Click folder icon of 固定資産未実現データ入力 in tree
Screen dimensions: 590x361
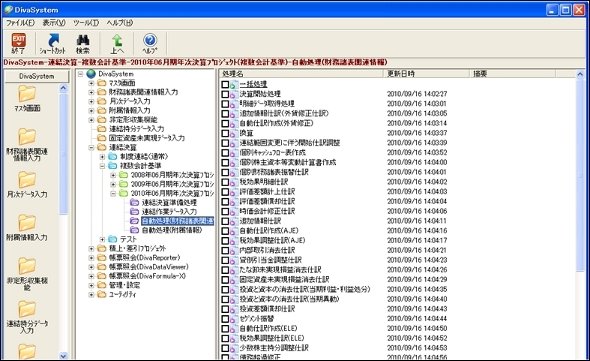pos(102,138)
